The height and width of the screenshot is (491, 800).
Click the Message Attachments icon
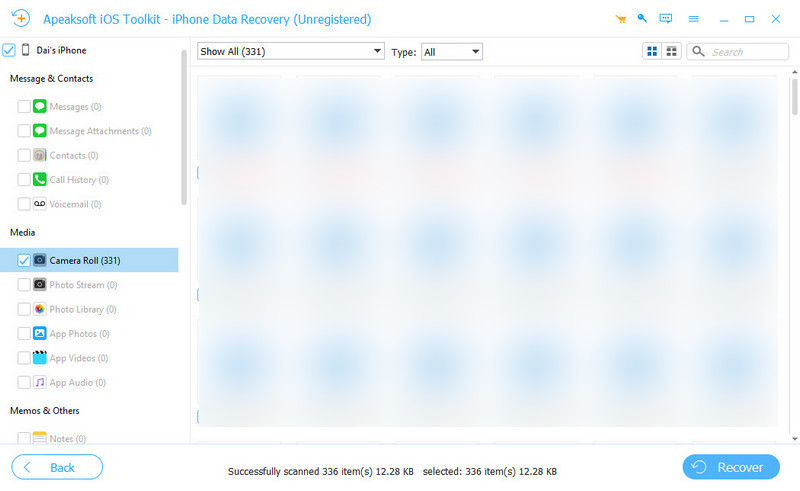pos(40,131)
